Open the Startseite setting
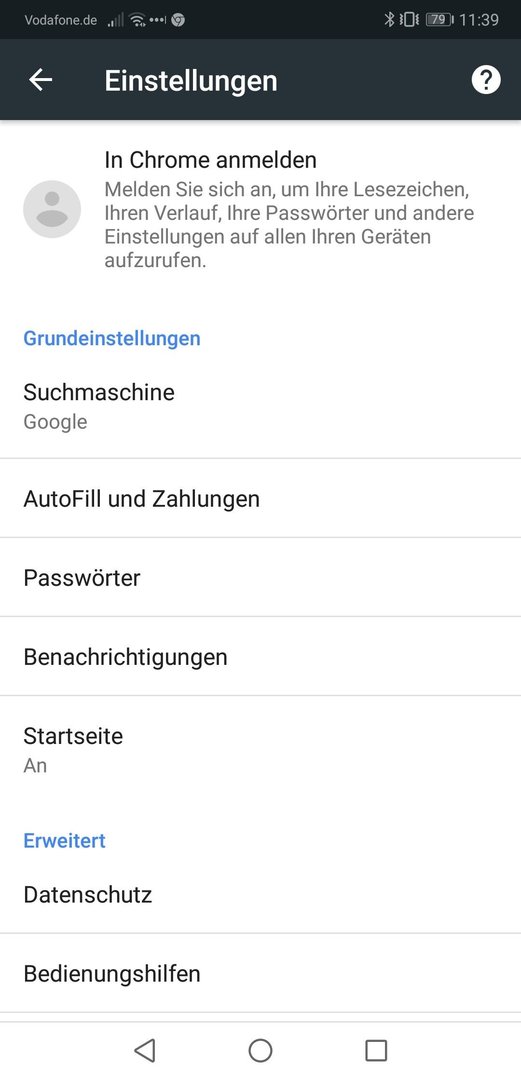Viewport: 521px width, 1080px height. pyautogui.click(x=260, y=749)
